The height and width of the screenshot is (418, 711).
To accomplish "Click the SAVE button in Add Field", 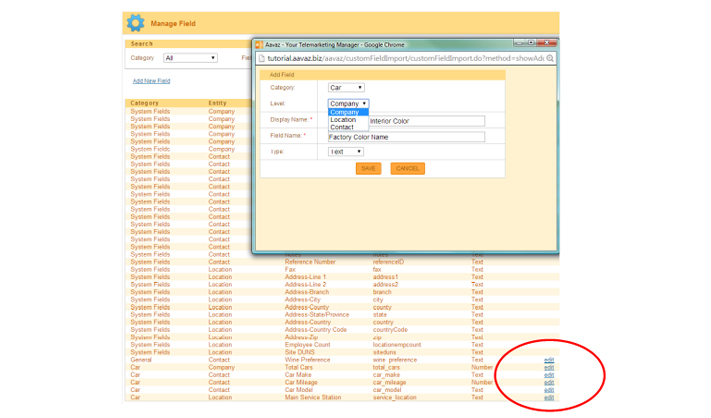I will pyautogui.click(x=368, y=168).
